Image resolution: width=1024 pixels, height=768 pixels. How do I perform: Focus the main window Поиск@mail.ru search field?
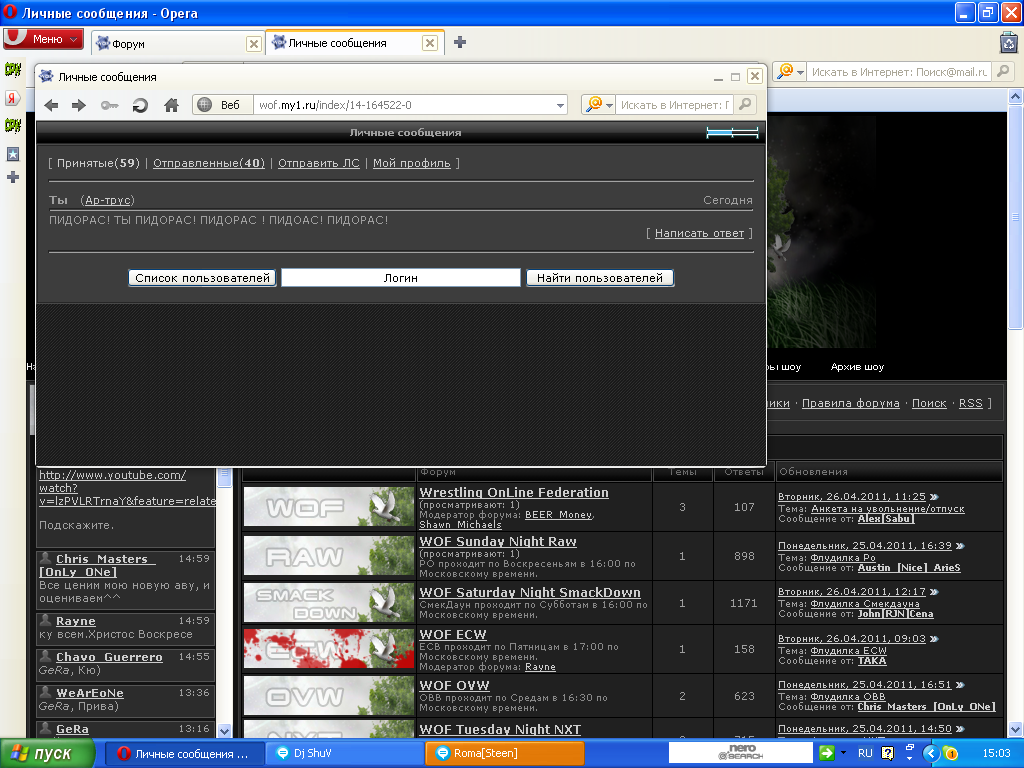pos(899,72)
